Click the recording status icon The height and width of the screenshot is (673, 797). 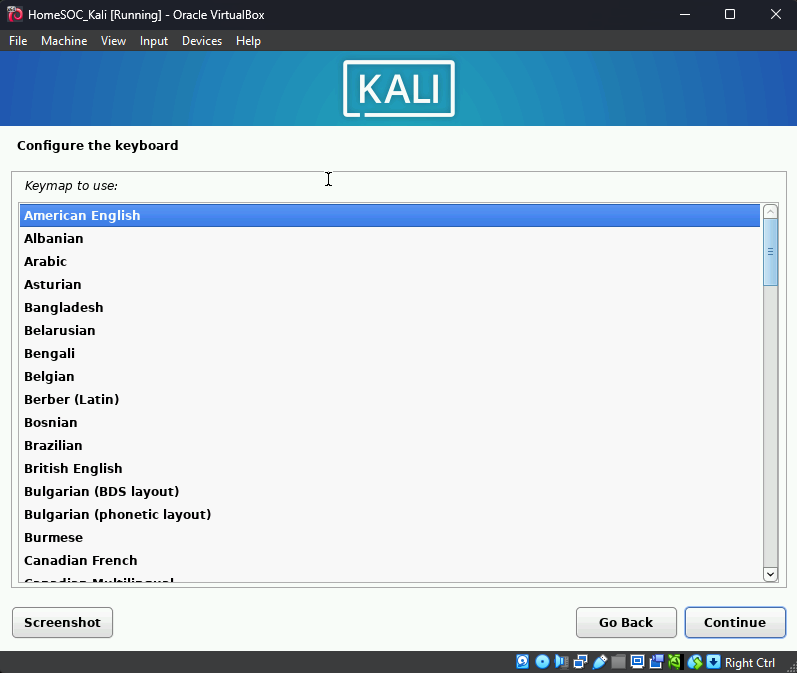pyautogui.click(x=656, y=662)
